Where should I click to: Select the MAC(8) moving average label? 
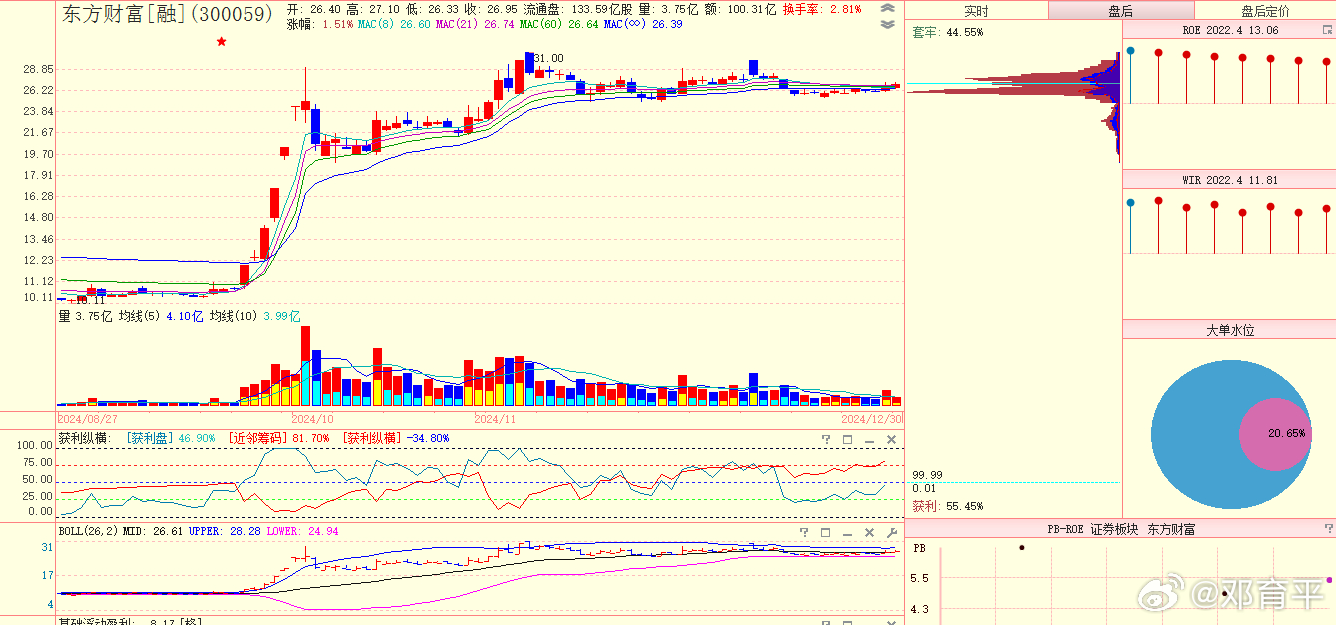394,24
